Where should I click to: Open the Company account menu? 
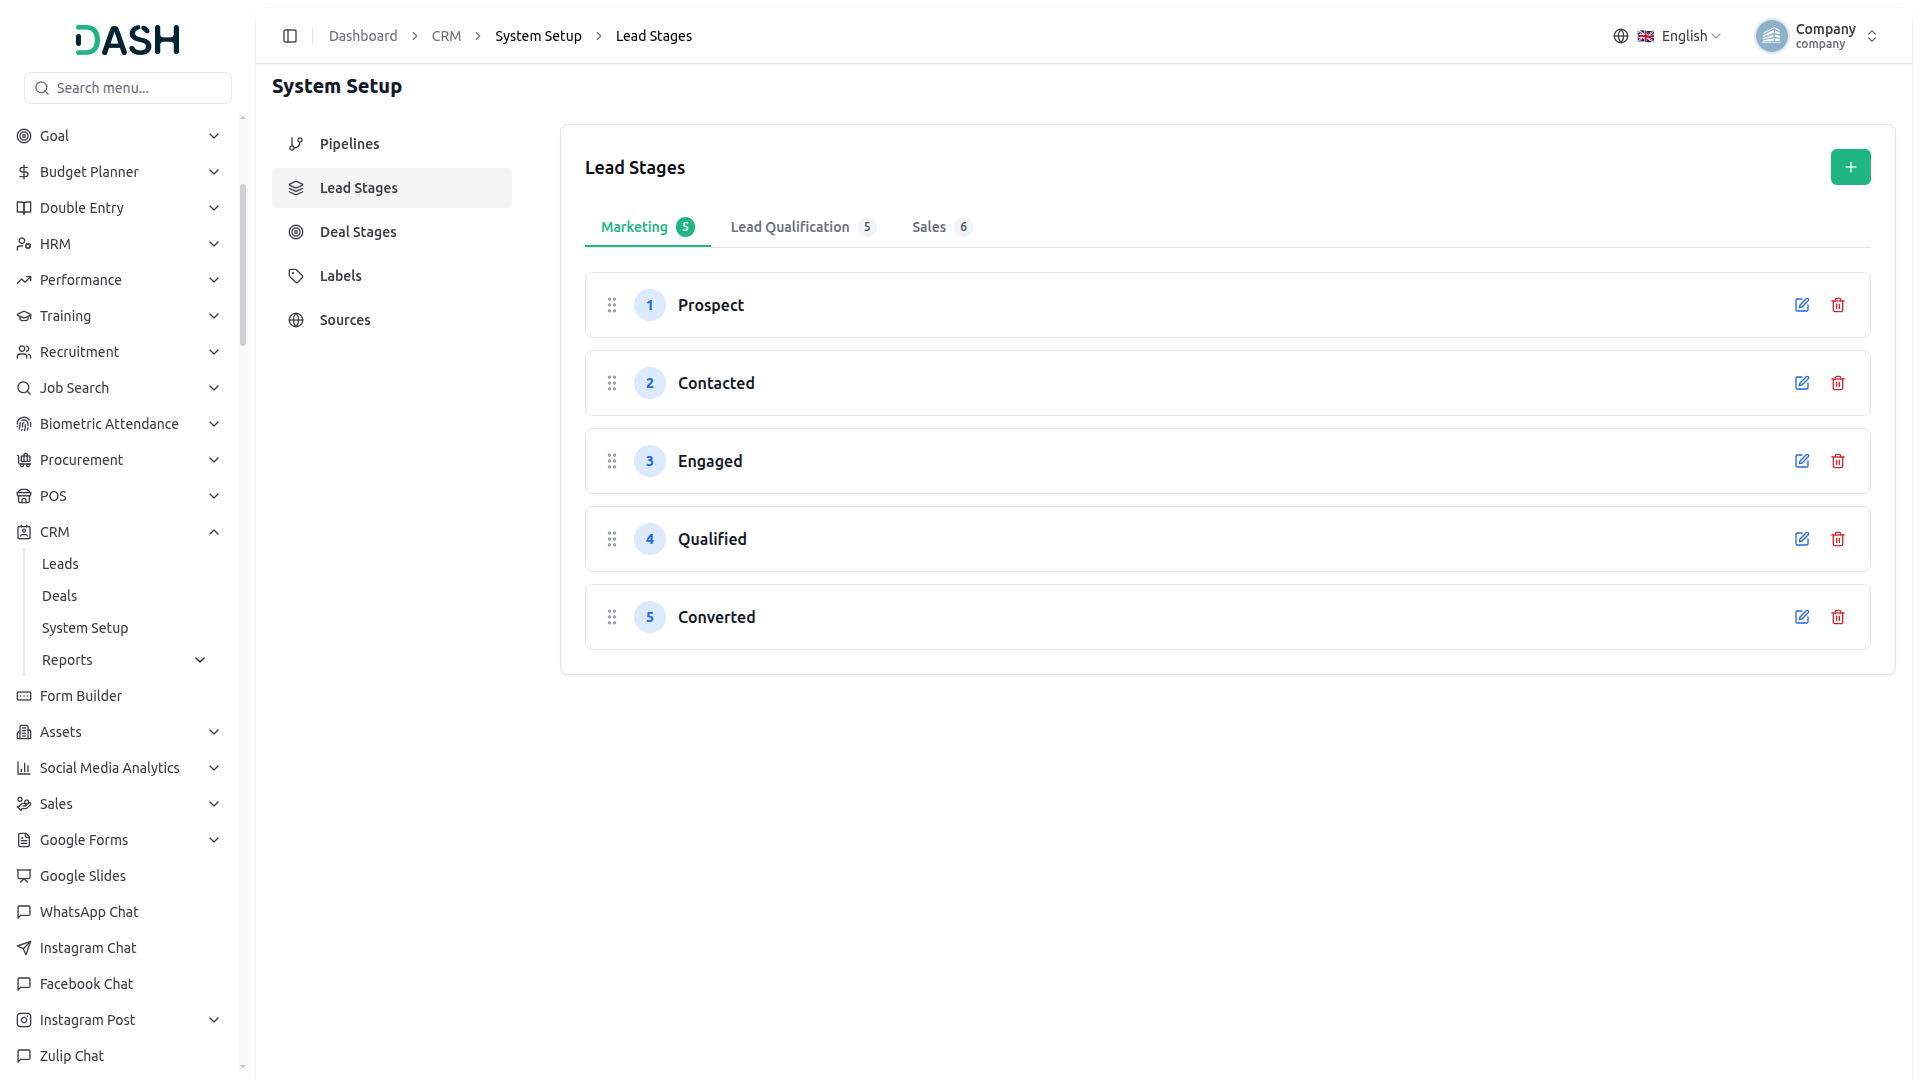pos(1817,36)
